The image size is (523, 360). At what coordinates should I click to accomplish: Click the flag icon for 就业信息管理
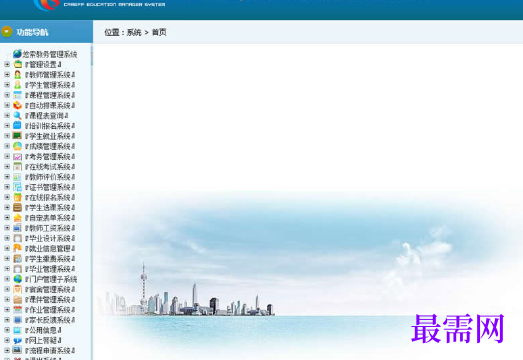pyautogui.click(x=17, y=248)
